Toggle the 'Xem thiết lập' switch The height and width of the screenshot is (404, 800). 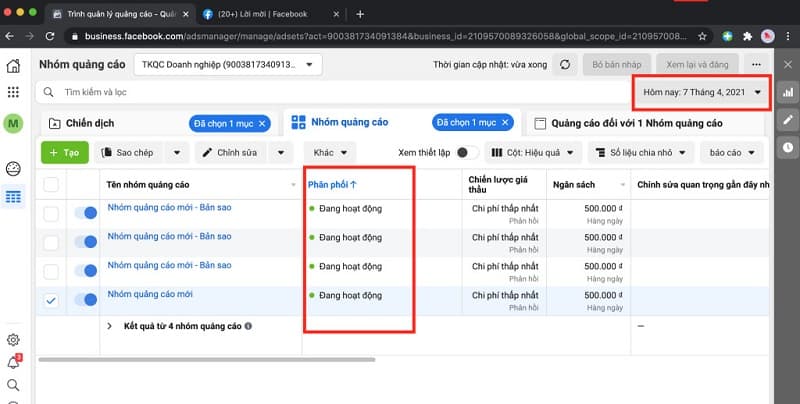[x=464, y=153]
